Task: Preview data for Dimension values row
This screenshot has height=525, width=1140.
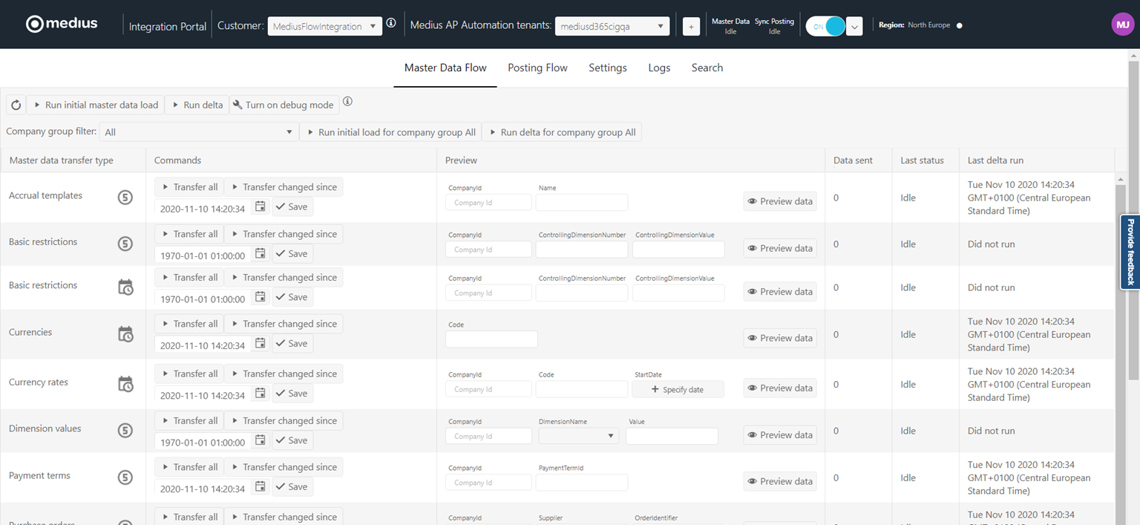Action: (x=780, y=435)
